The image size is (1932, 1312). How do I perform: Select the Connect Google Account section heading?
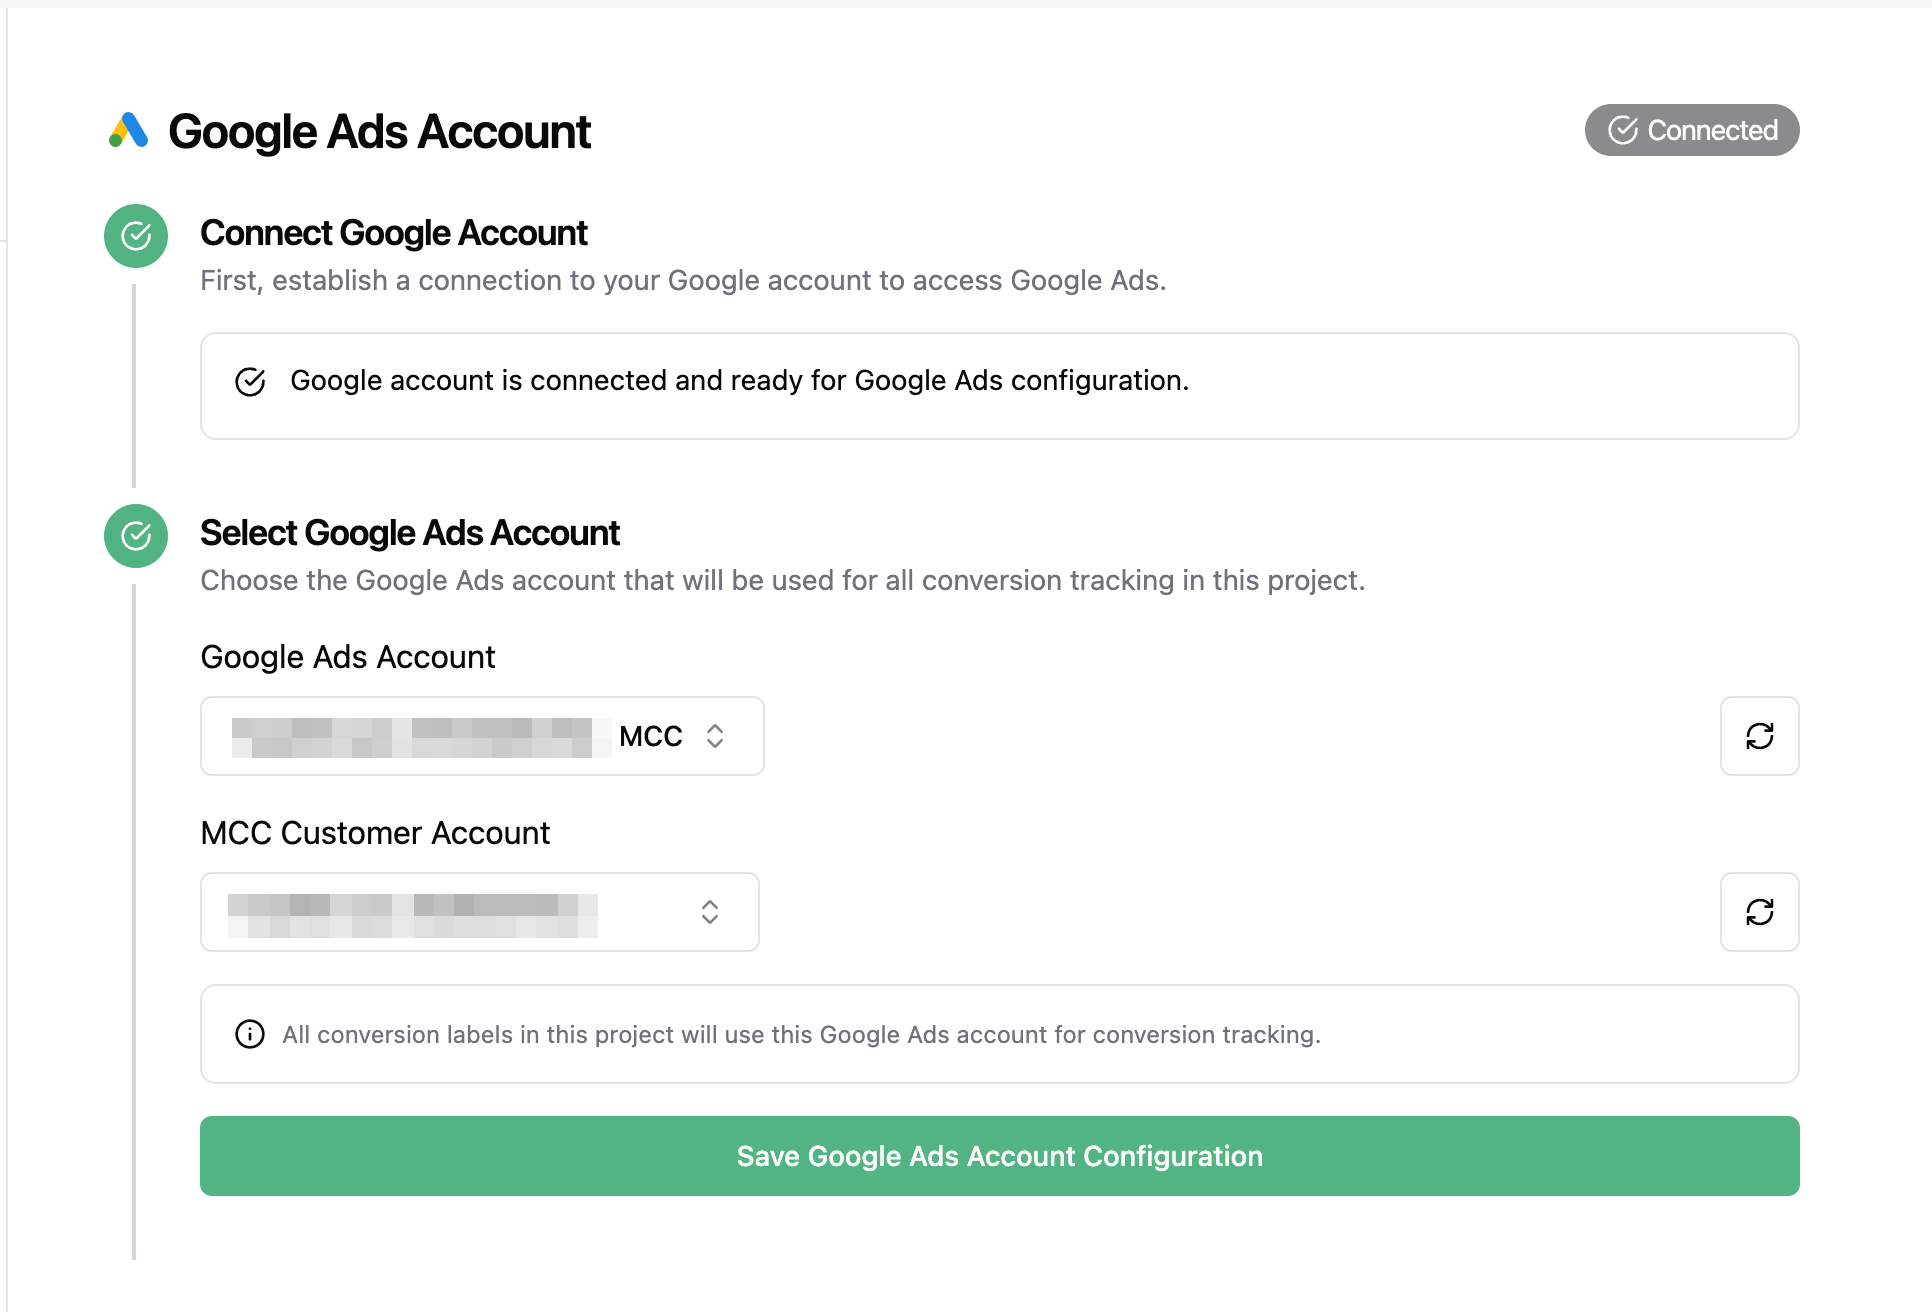394,232
